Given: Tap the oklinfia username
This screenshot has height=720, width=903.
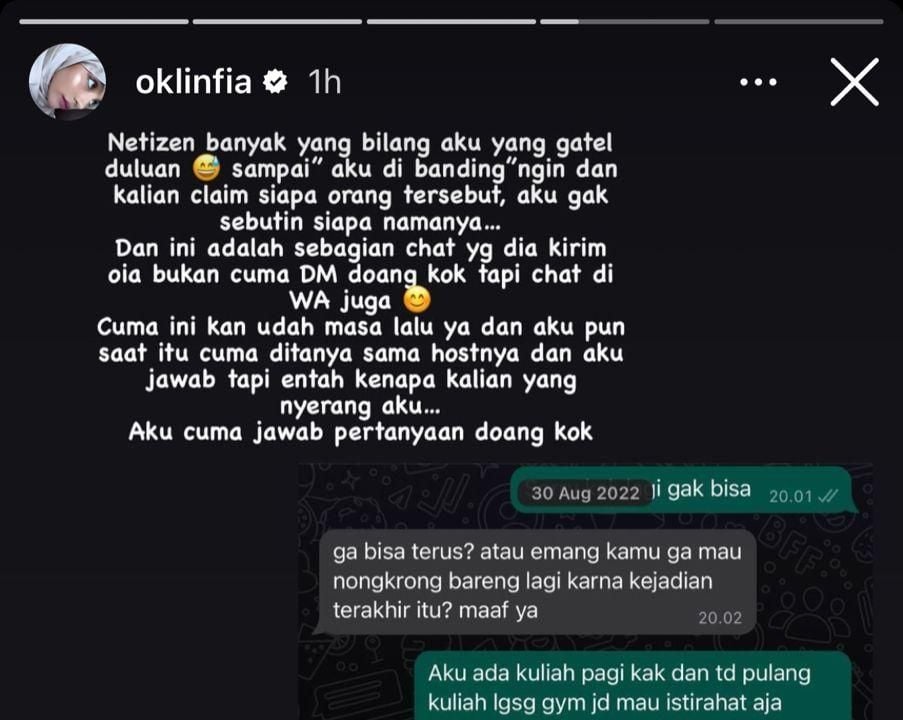Looking at the screenshot, I should click(194, 82).
